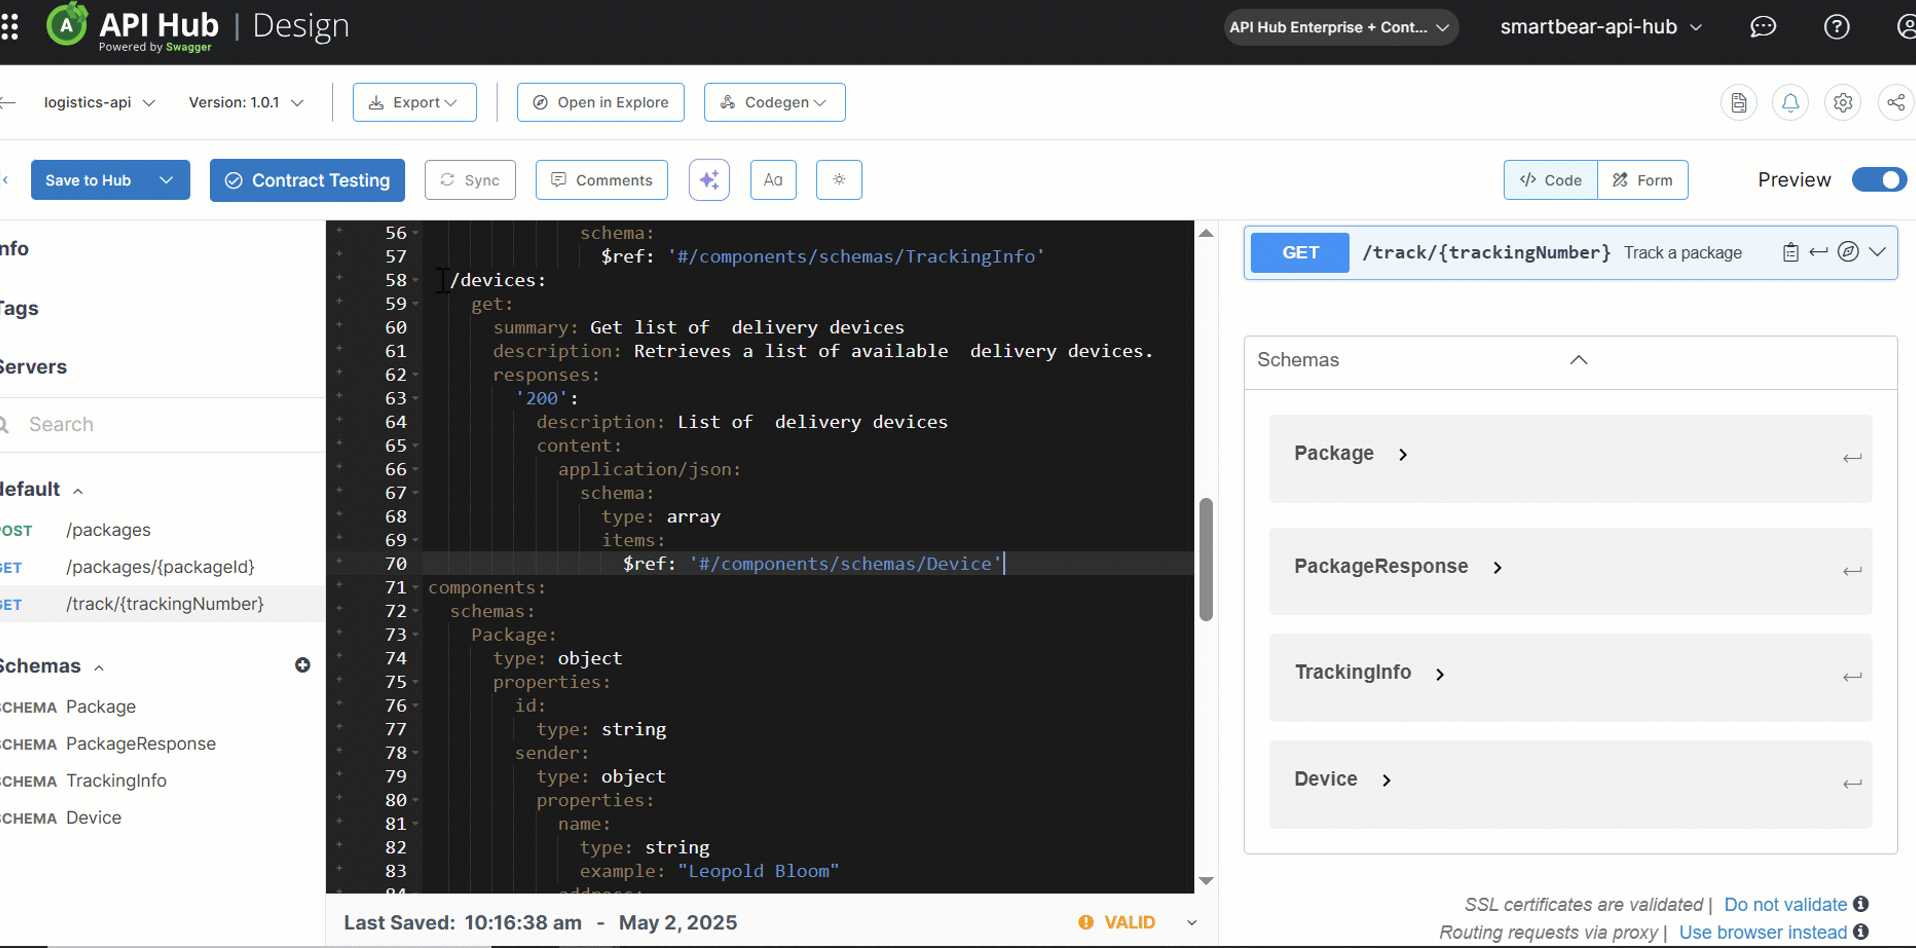The width and height of the screenshot is (1916, 948).
Task: Open API settings gear
Action: [1843, 103]
